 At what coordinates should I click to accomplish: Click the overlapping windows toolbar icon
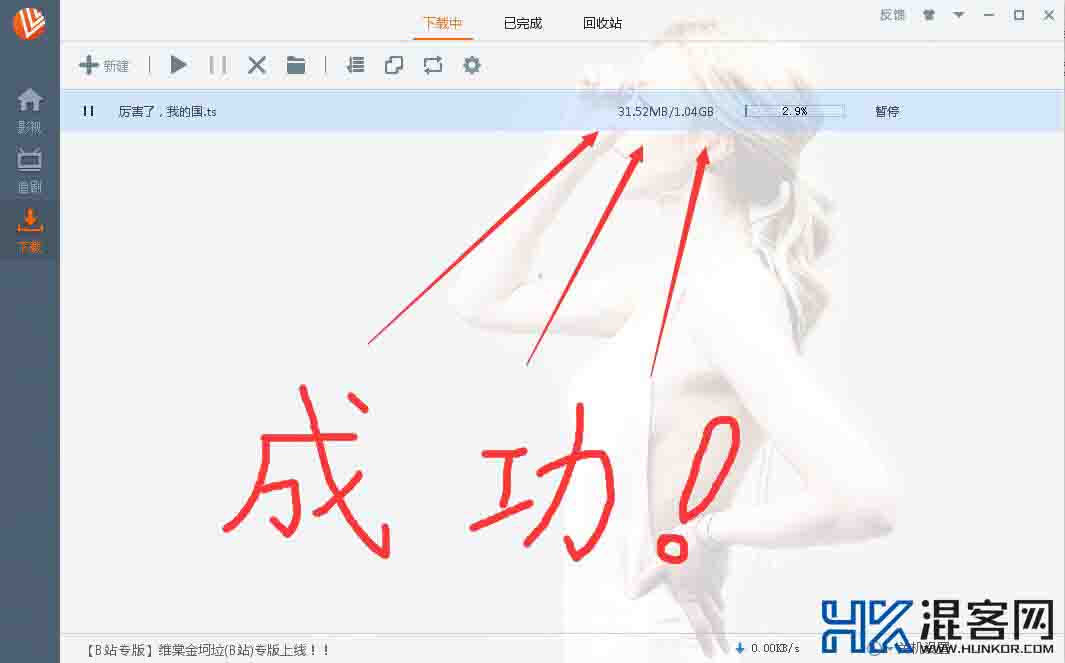[x=394, y=65]
